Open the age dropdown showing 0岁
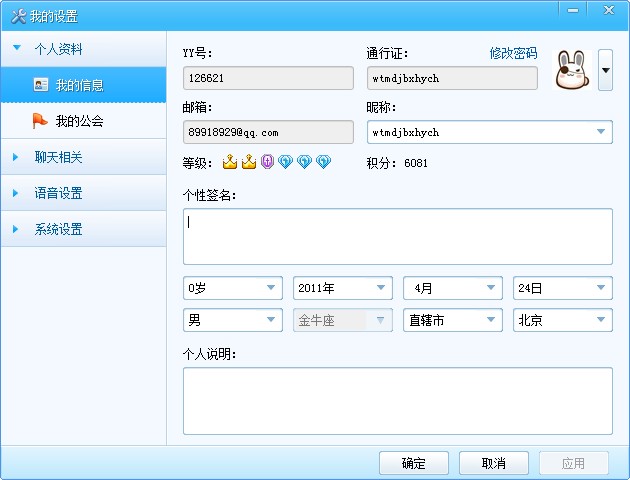 click(x=233, y=288)
